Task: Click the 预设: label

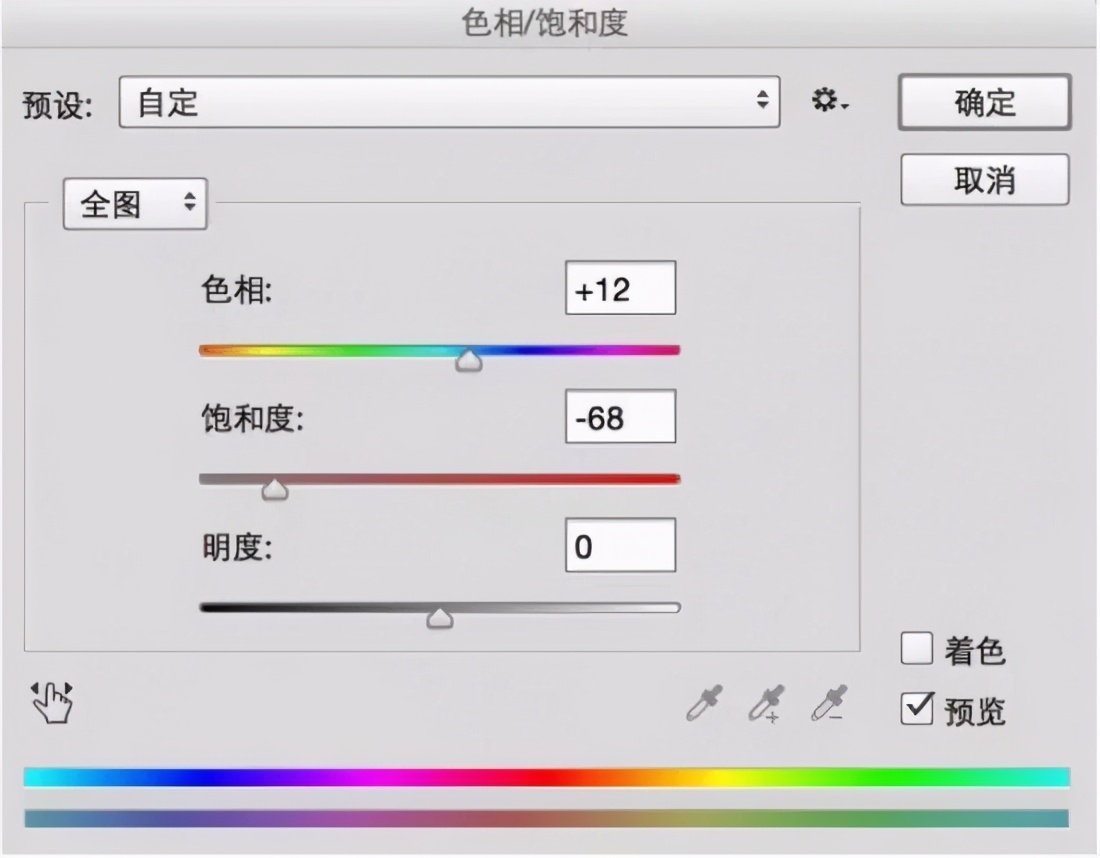Action: click(58, 106)
